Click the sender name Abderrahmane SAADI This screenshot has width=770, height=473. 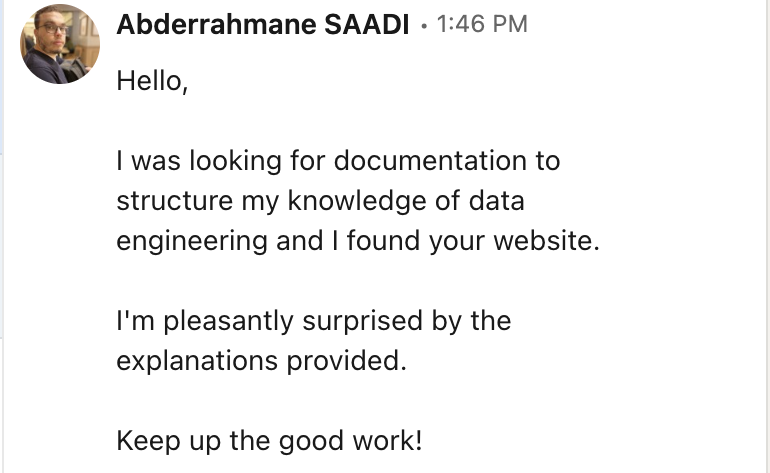point(263,24)
